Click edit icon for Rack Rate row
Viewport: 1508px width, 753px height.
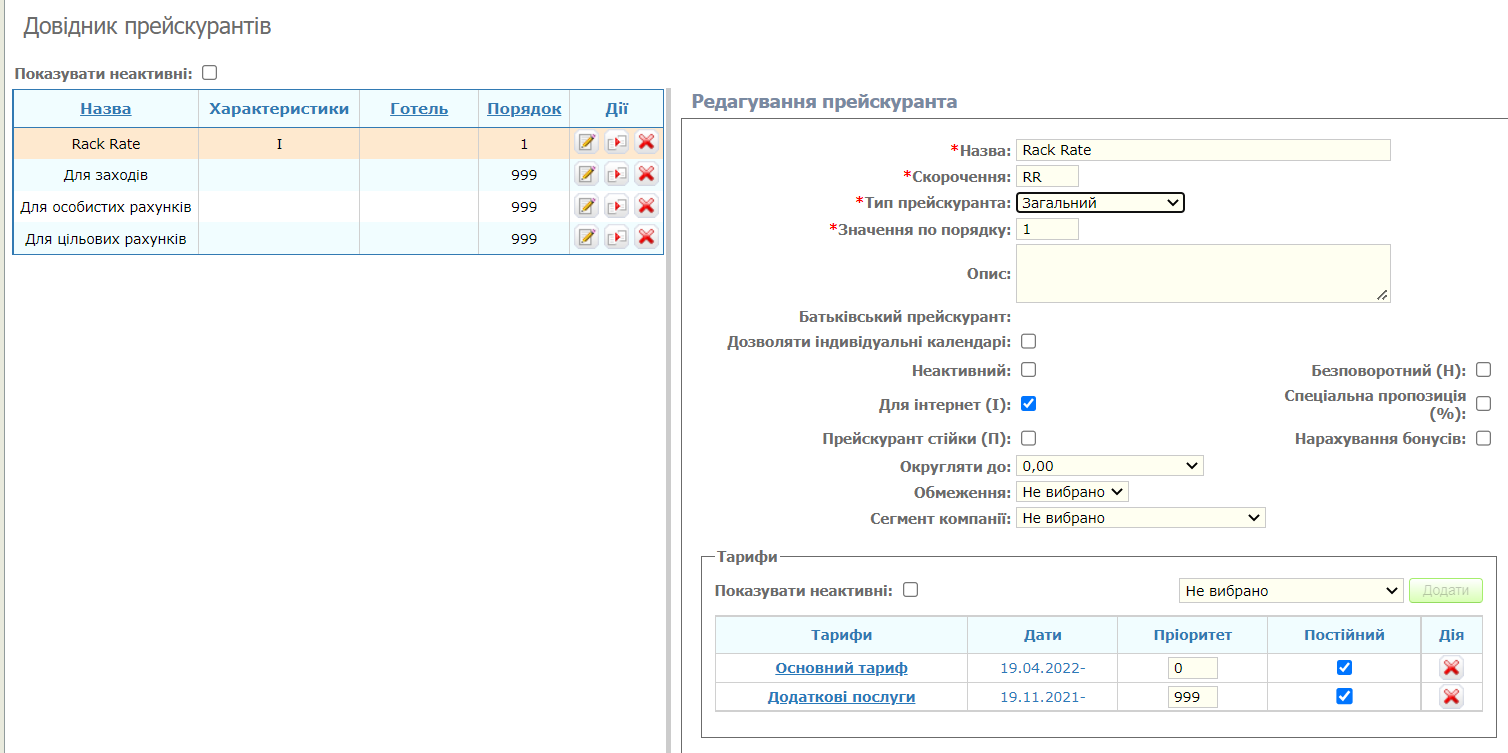pos(586,143)
